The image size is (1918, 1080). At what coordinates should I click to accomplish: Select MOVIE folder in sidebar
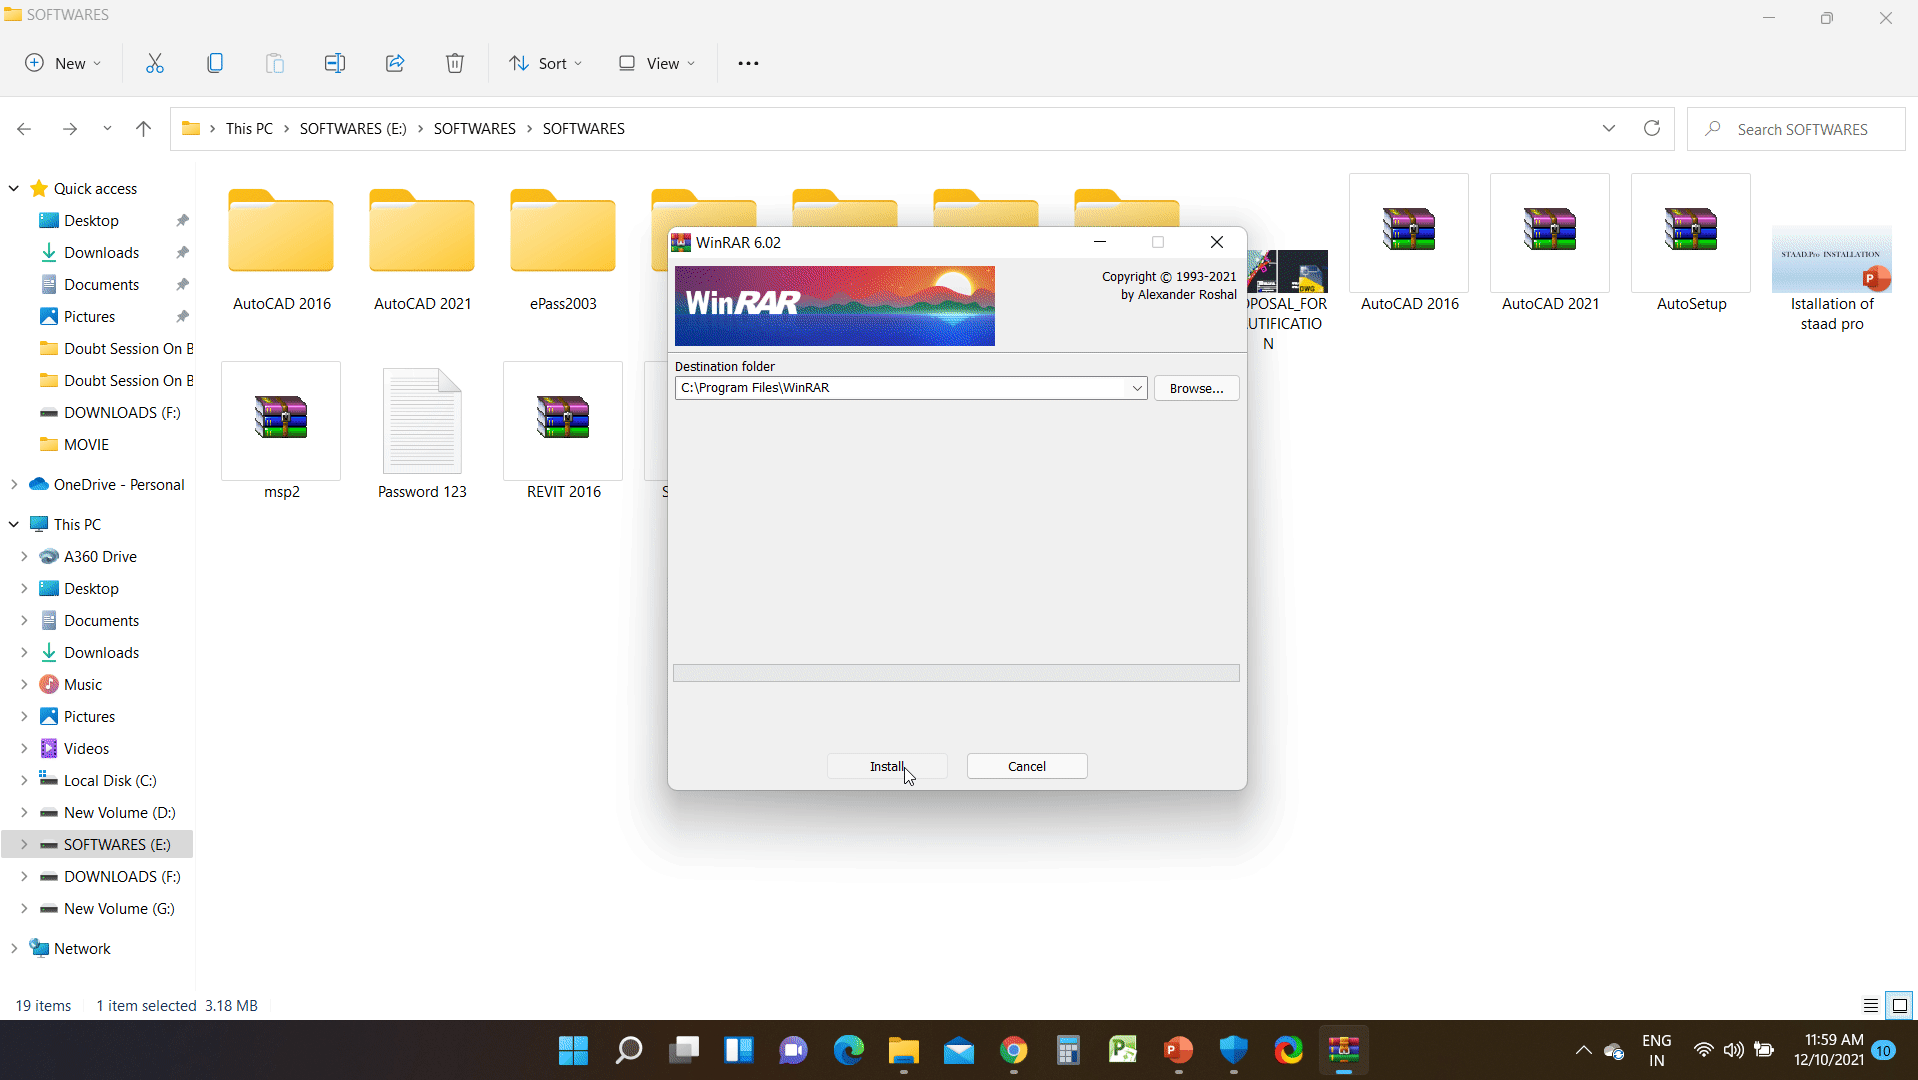click(x=86, y=444)
